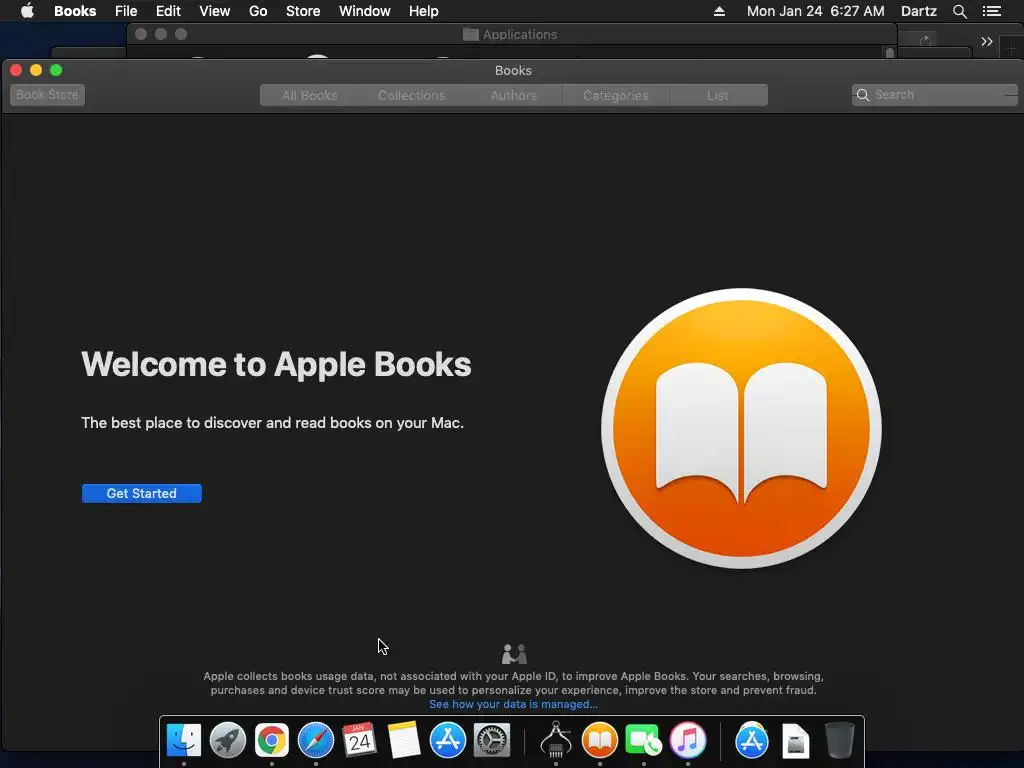Click the Books icon in the Dock
The image size is (1024, 768).
600,741
